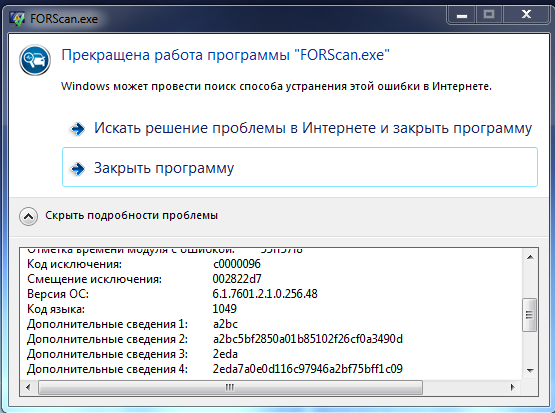Click the 'Код исключения:' label

(x=74, y=264)
